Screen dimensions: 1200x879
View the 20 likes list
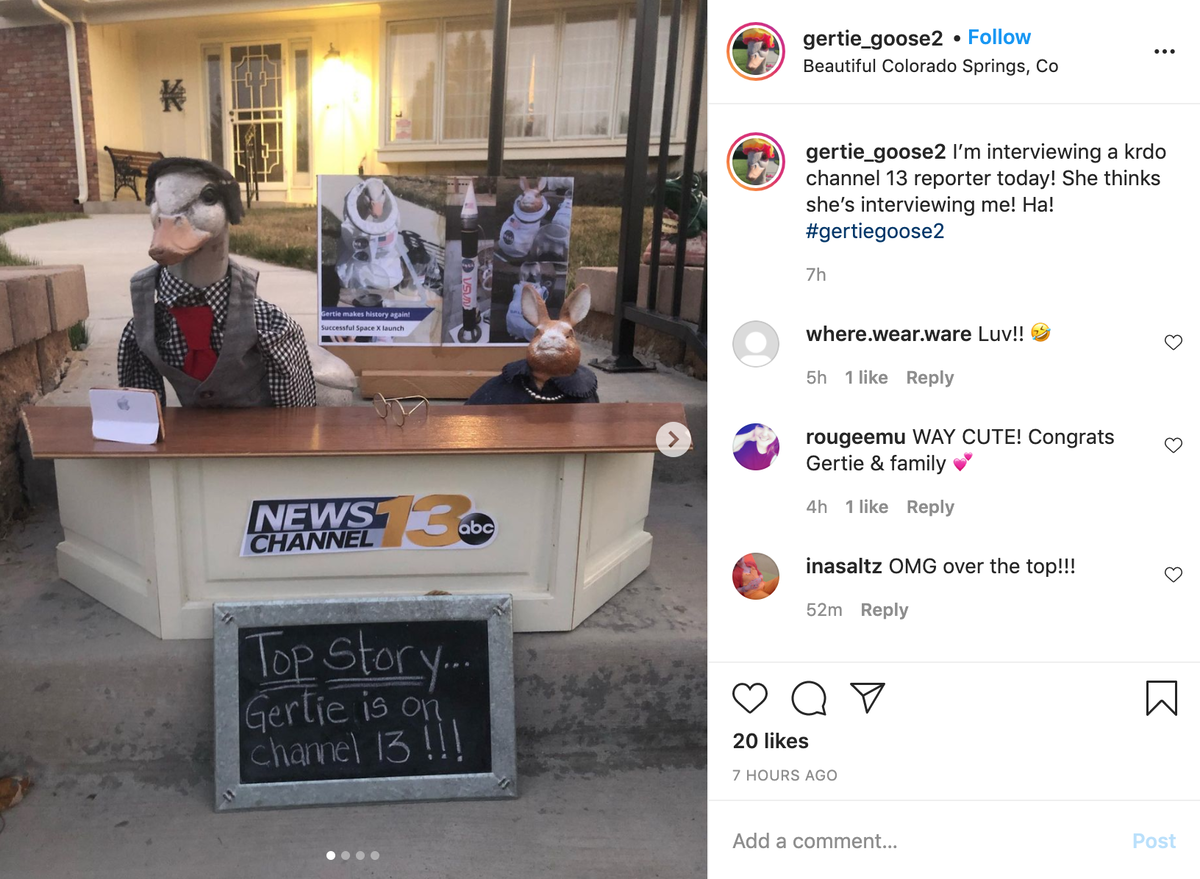(770, 741)
